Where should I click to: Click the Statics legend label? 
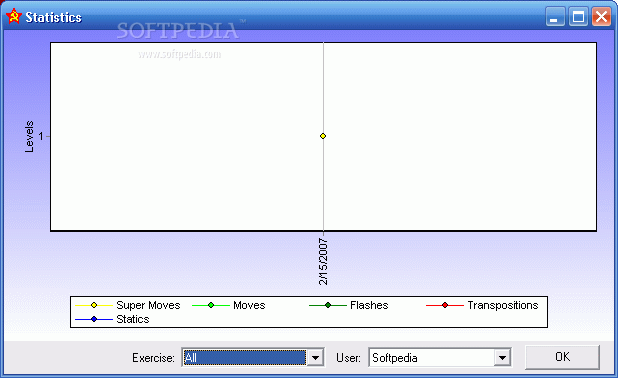click(x=133, y=319)
